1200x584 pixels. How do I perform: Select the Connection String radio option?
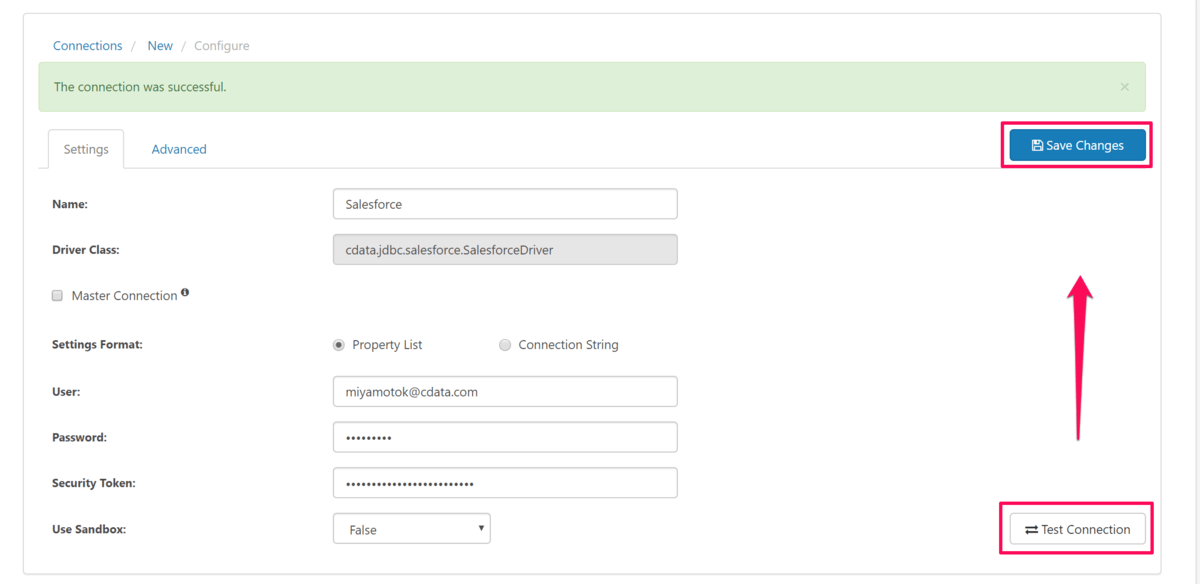pyautogui.click(x=505, y=345)
